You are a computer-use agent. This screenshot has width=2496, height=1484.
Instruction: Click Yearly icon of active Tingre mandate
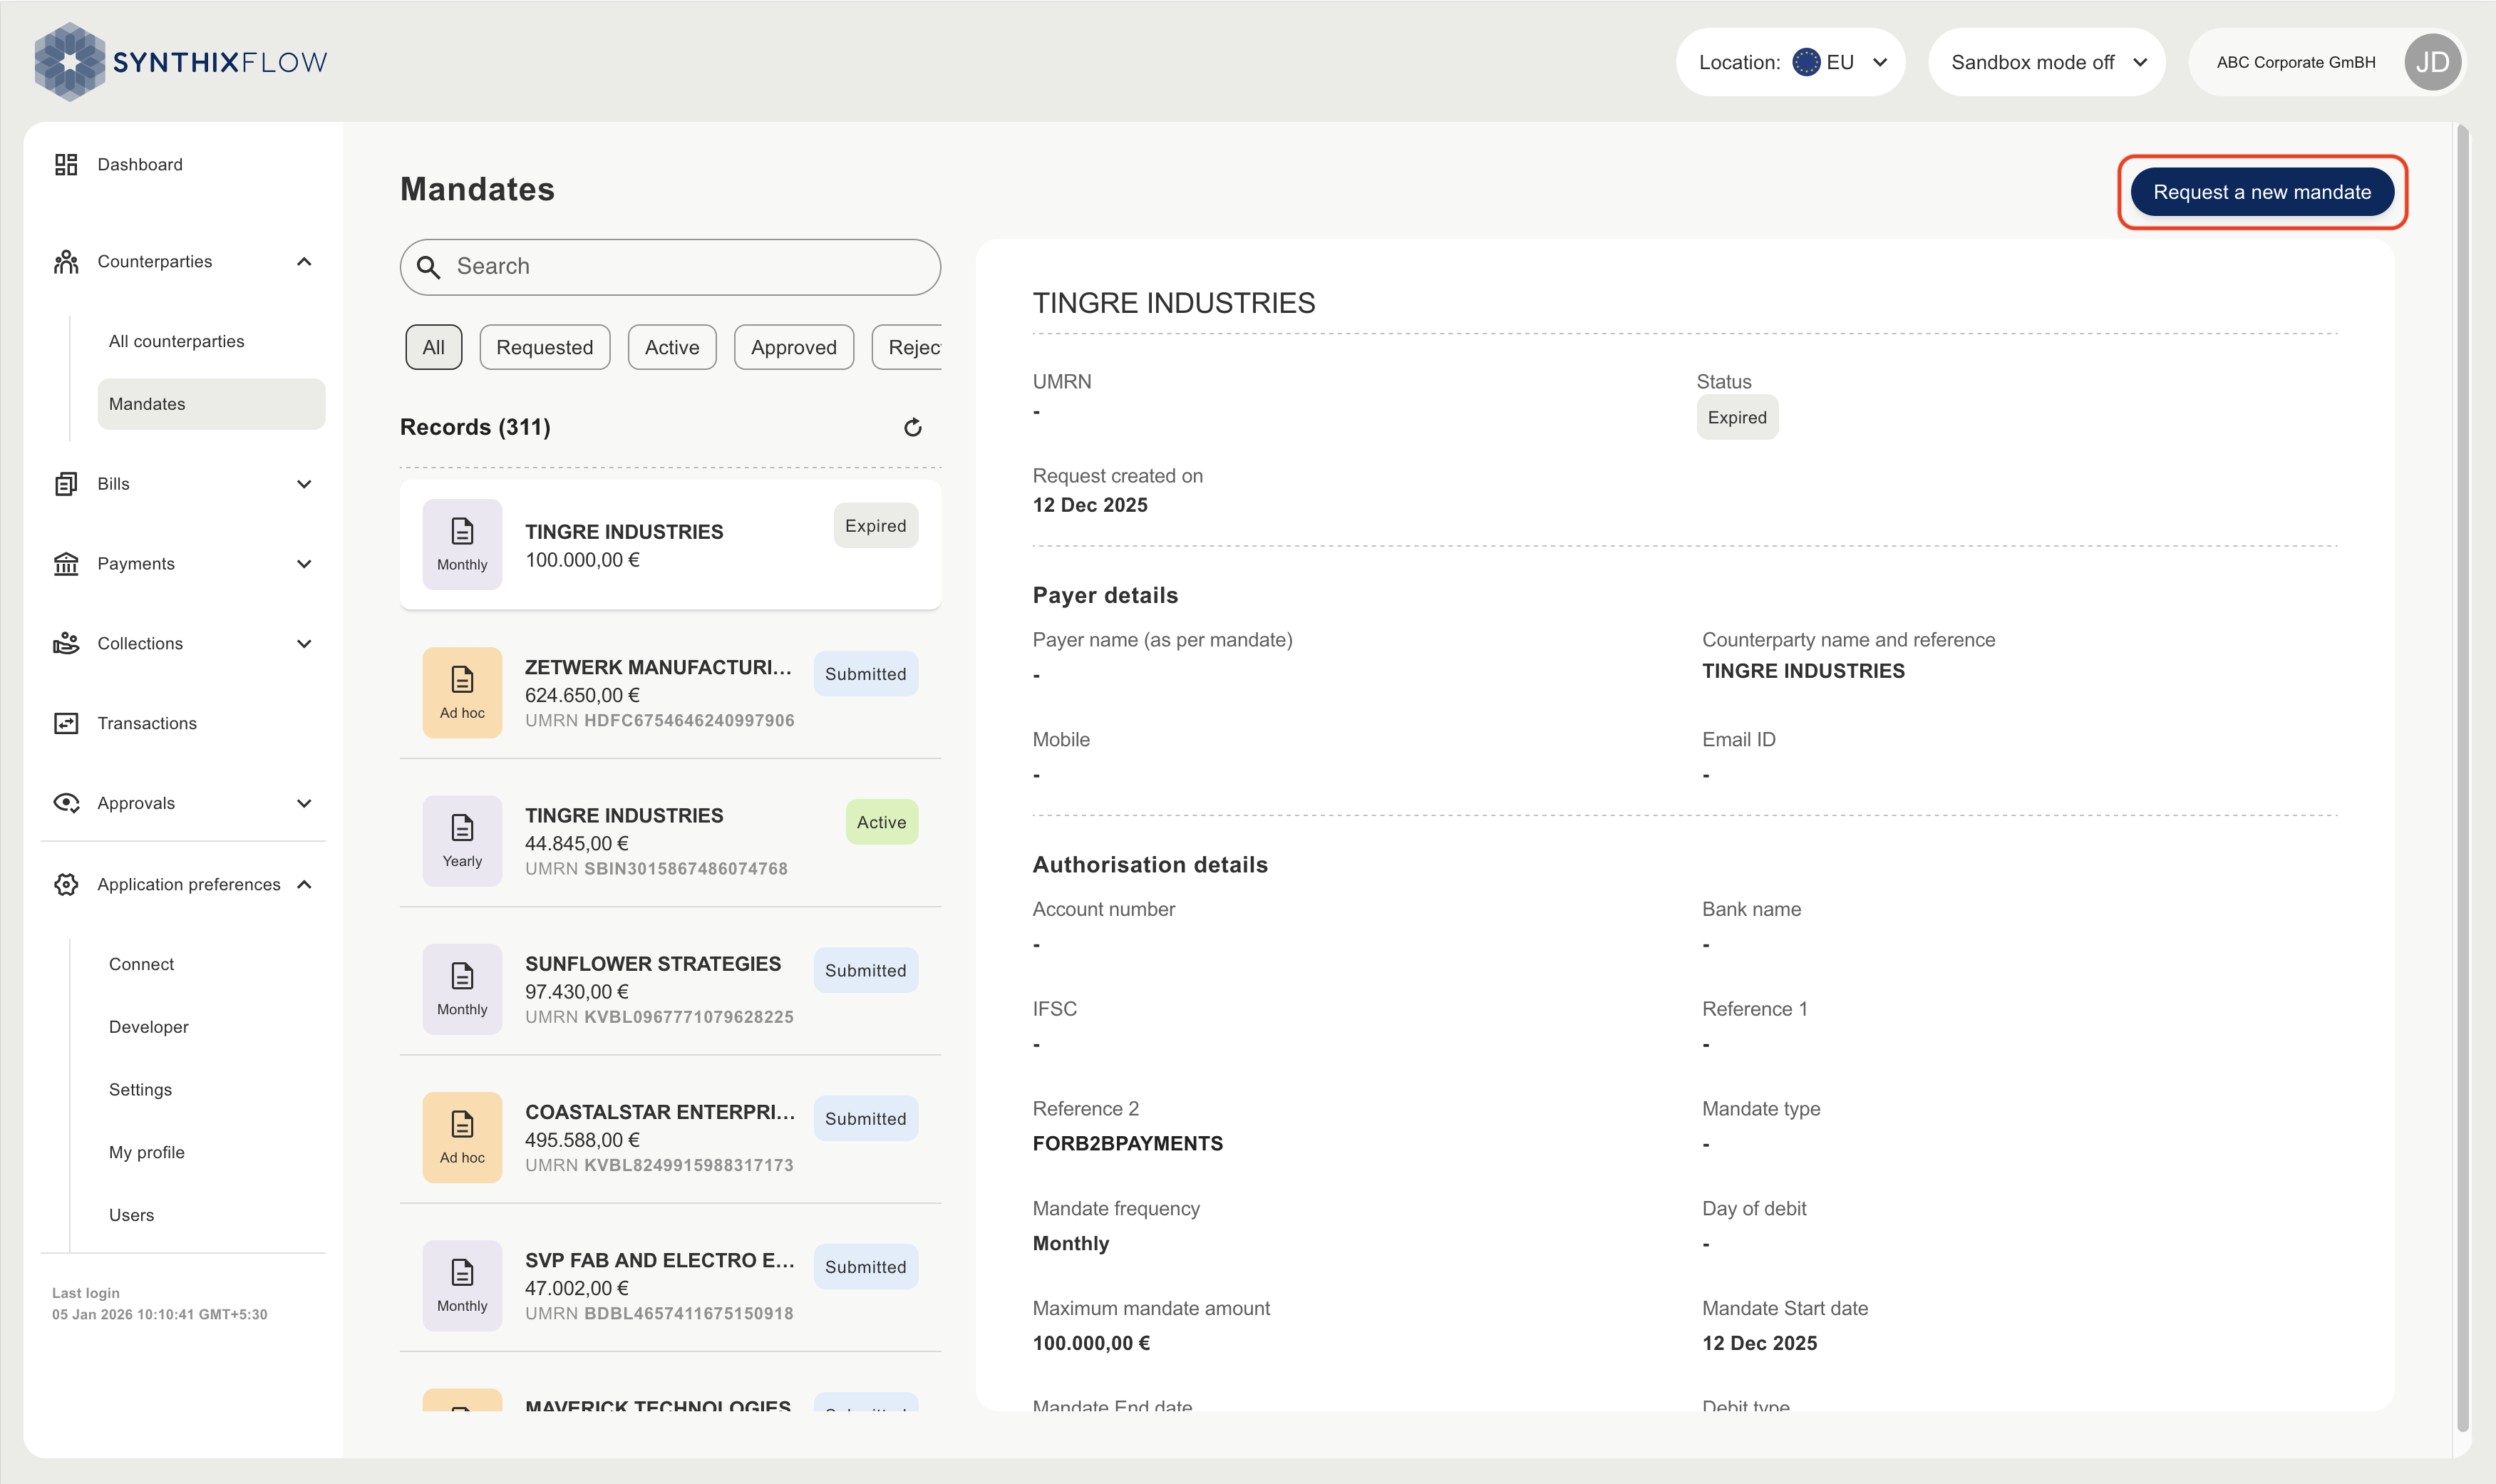[x=462, y=841]
